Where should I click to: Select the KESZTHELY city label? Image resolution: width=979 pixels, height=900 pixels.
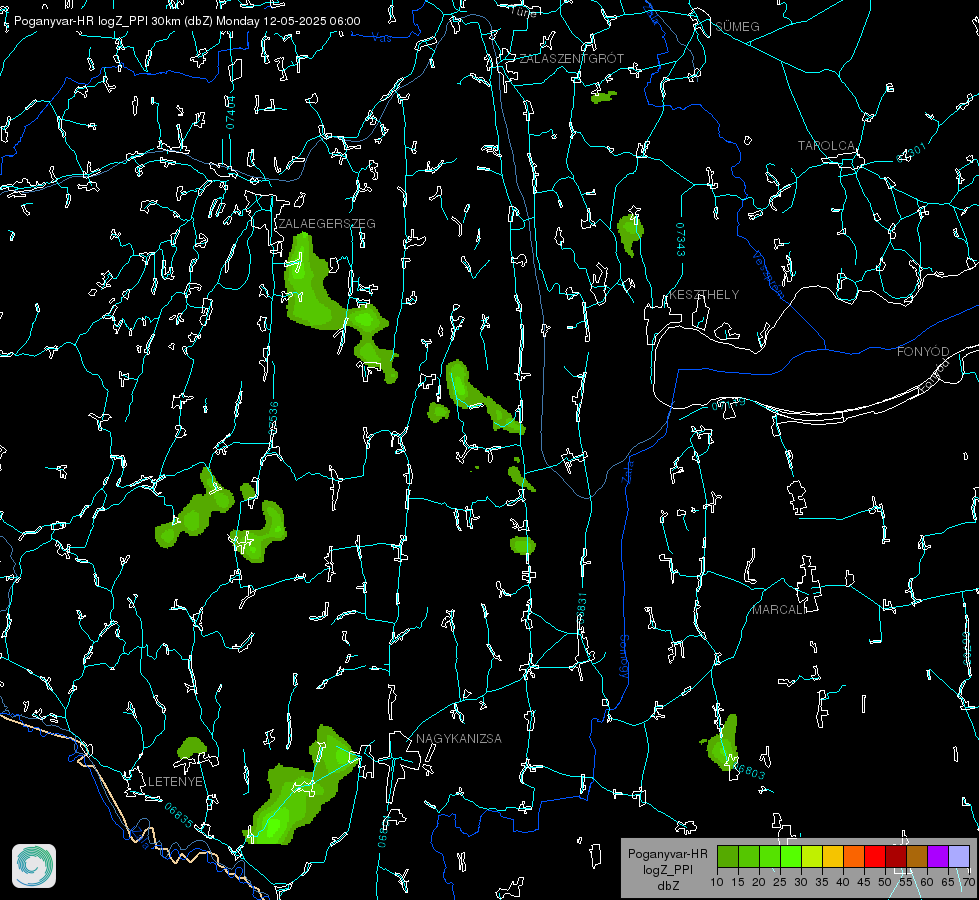click(x=704, y=295)
